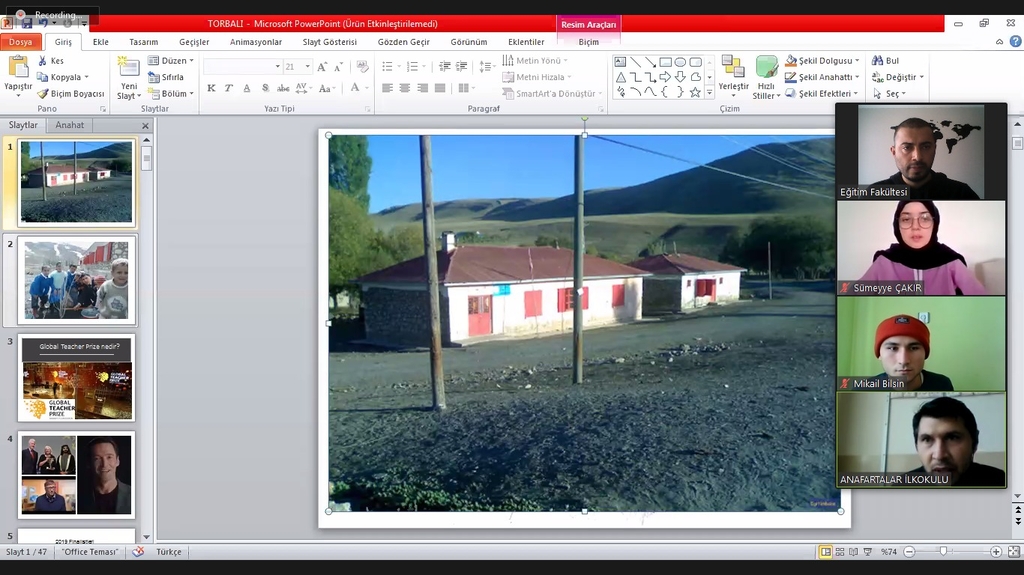Select the triangle shape in gallery

tap(620, 77)
